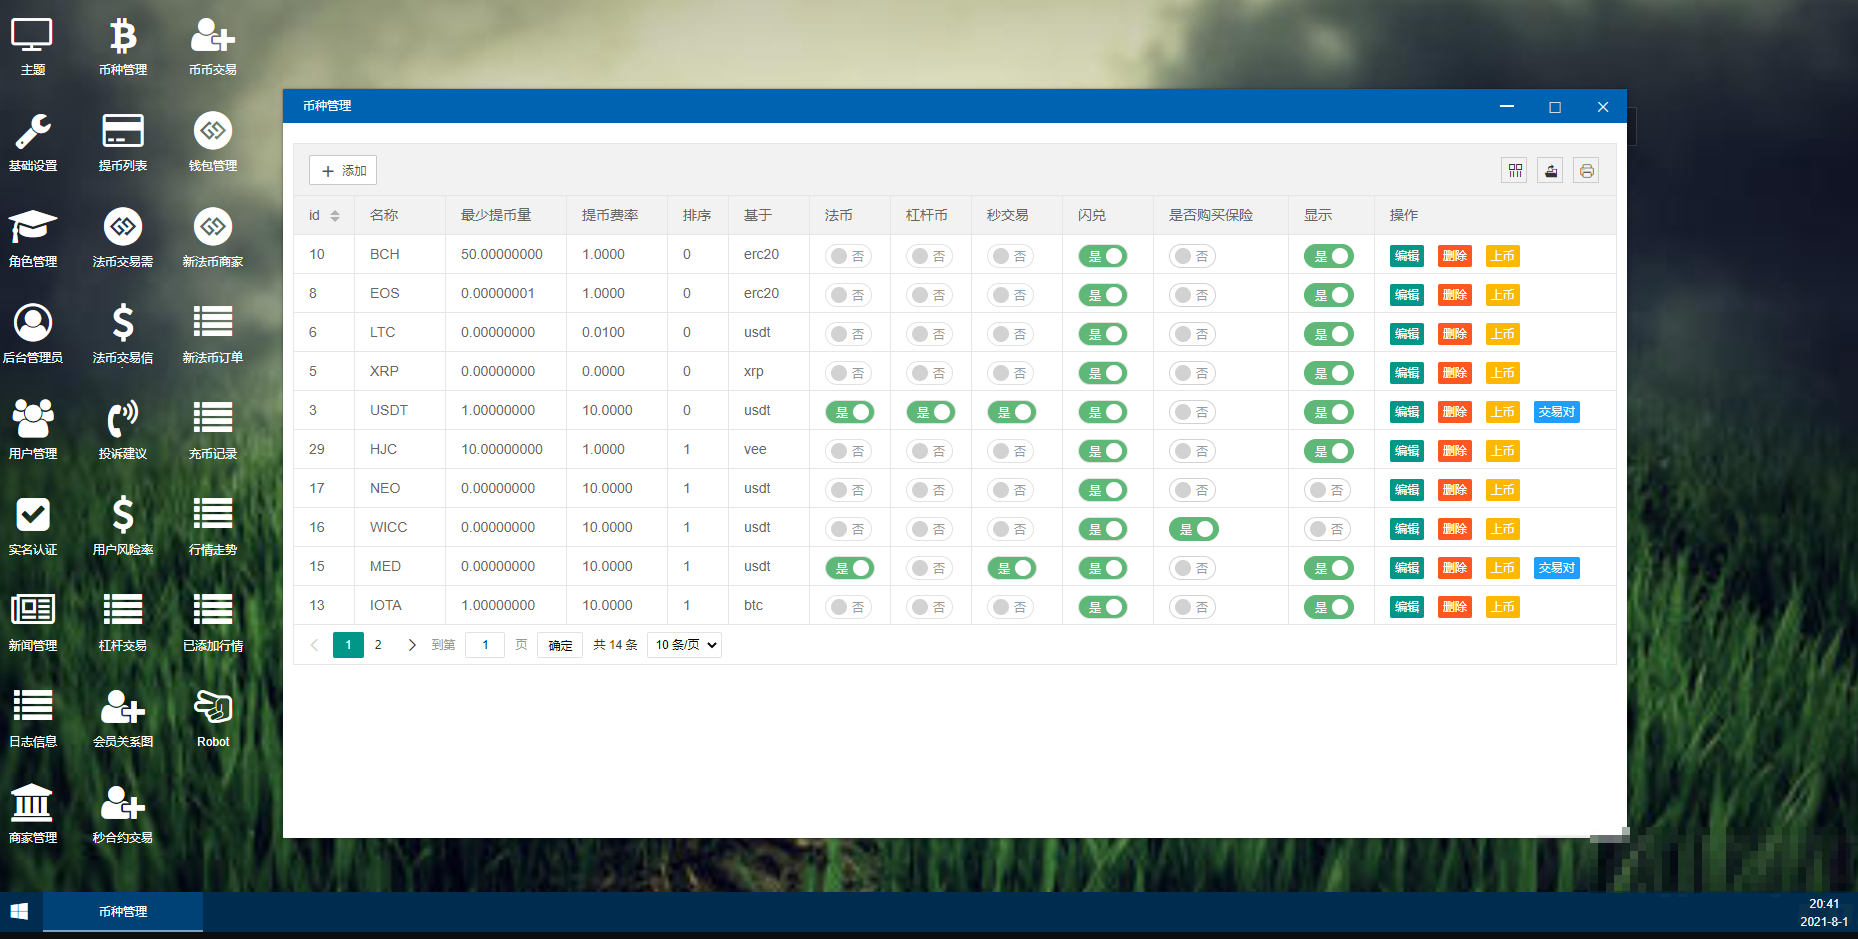Open the 钱包管理 desktop icon
This screenshot has width=1858, height=939.
[213, 131]
